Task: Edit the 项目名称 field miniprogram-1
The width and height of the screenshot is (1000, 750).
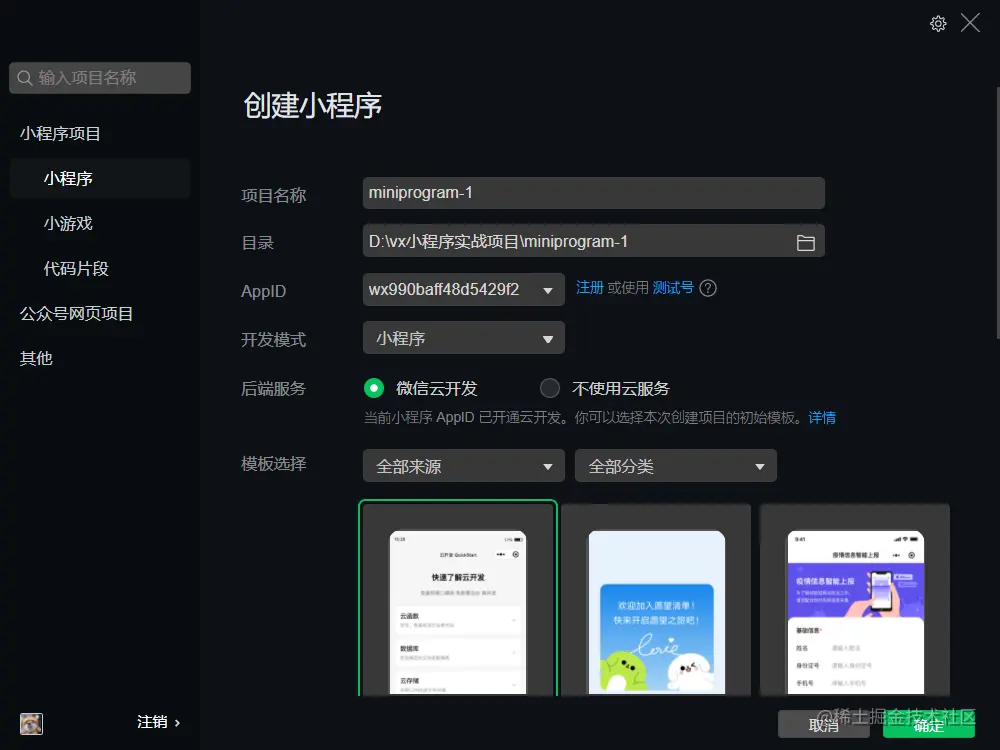Action: [x=594, y=193]
